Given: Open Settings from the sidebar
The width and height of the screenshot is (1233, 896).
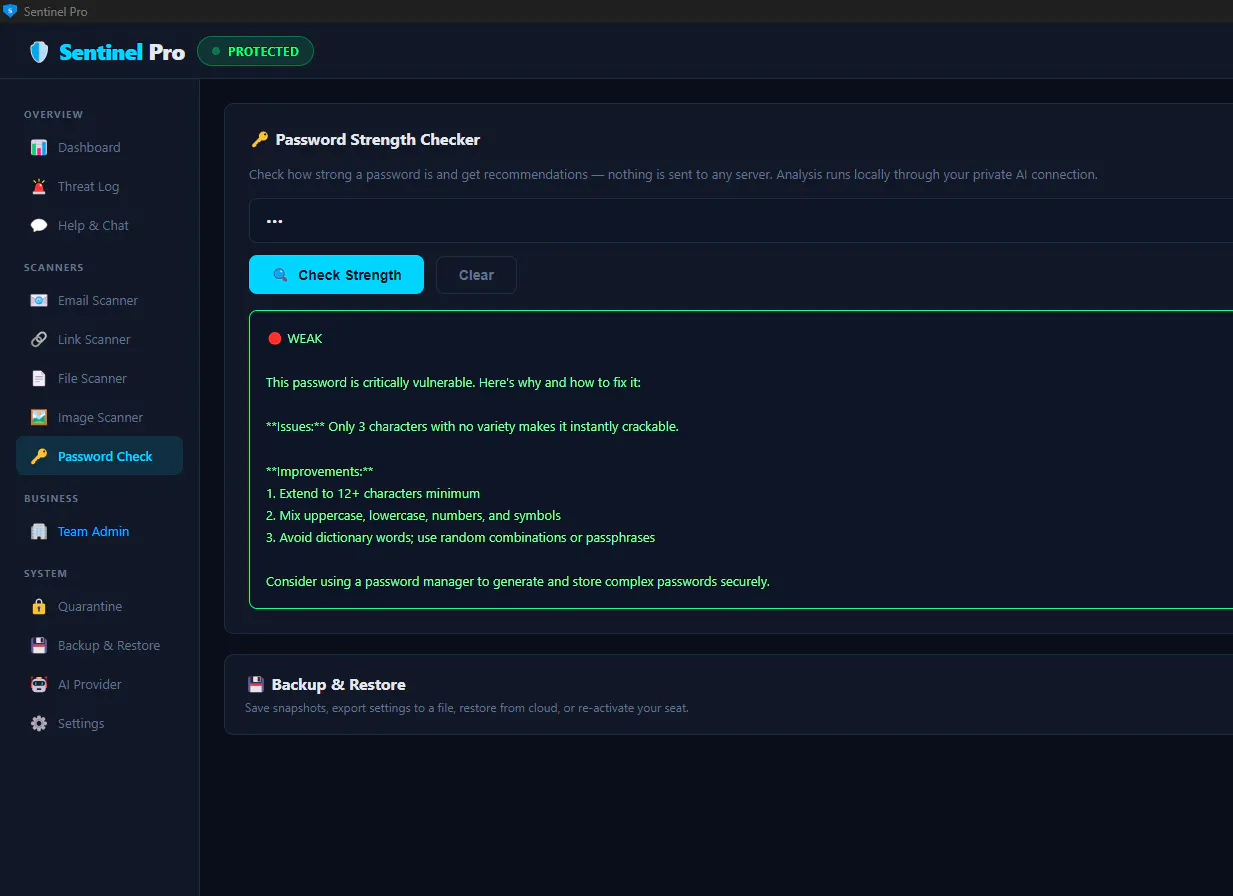Looking at the screenshot, I should coord(100,724).
